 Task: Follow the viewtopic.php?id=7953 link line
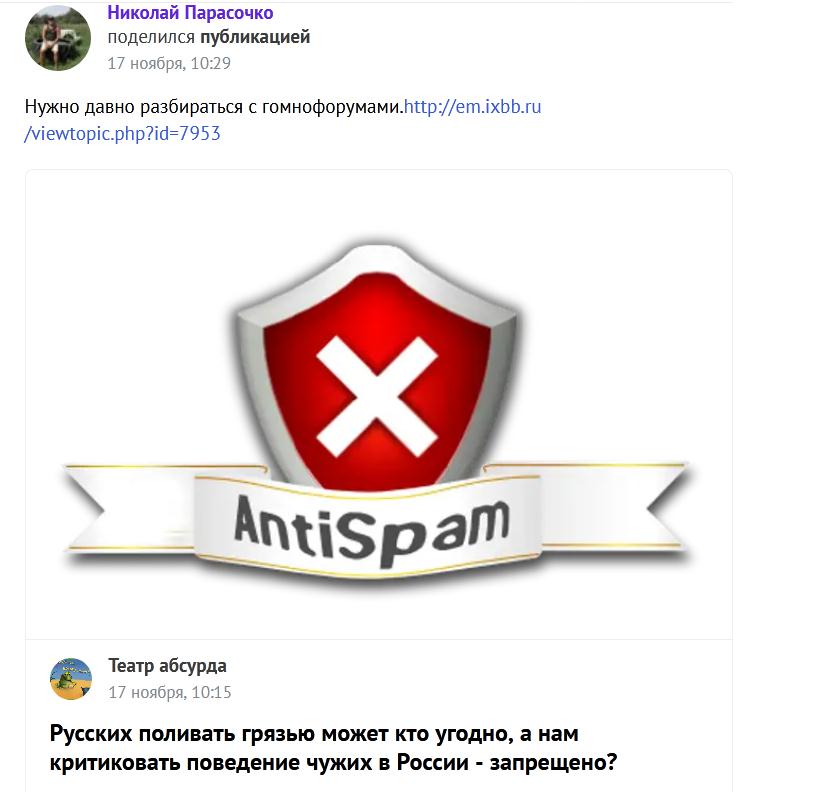point(122,133)
